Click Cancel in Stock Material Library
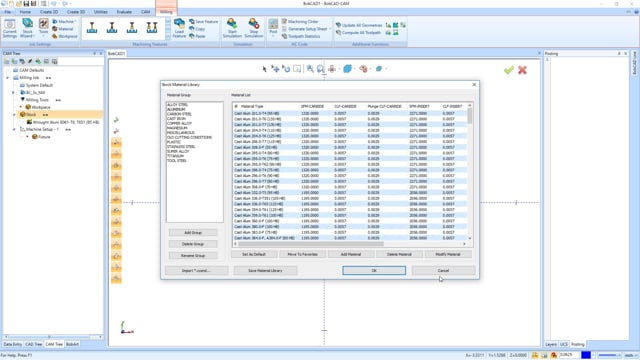The width and height of the screenshot is (640, 360). [x=443, y=271]
